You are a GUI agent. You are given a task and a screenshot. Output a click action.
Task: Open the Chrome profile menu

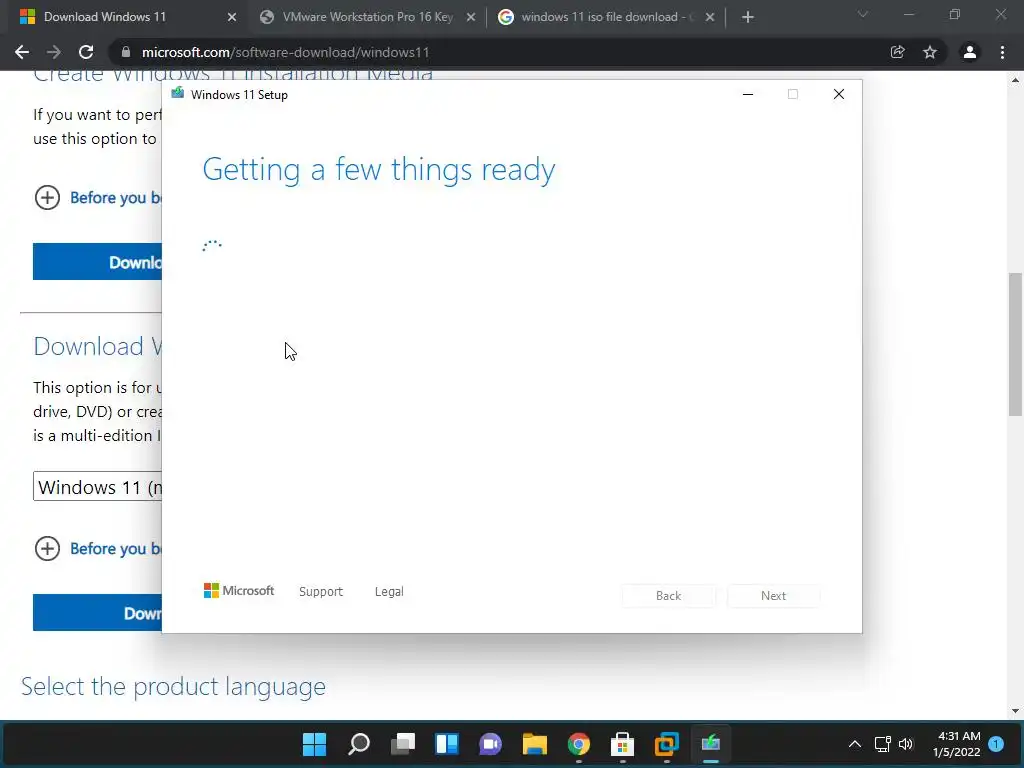coord(970,52)
